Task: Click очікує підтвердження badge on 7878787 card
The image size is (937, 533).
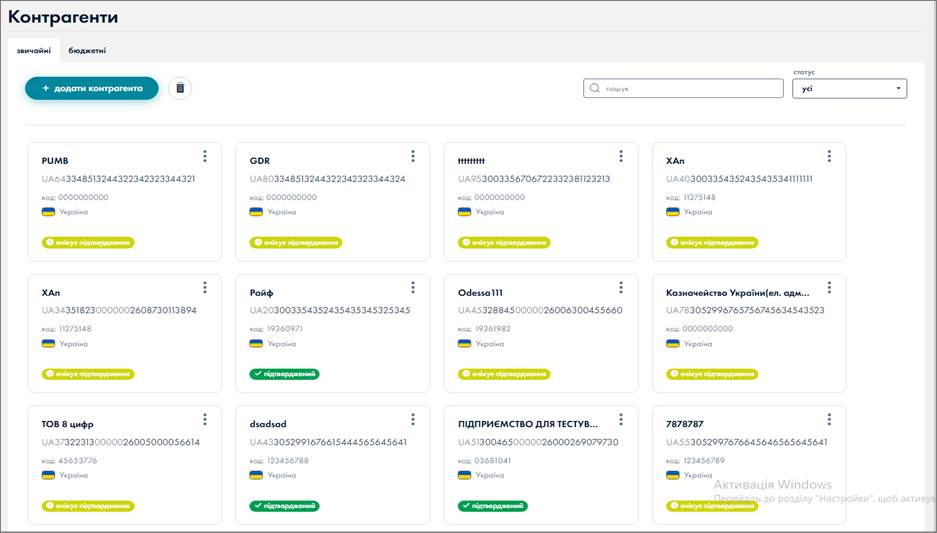Action: (712, 506)
